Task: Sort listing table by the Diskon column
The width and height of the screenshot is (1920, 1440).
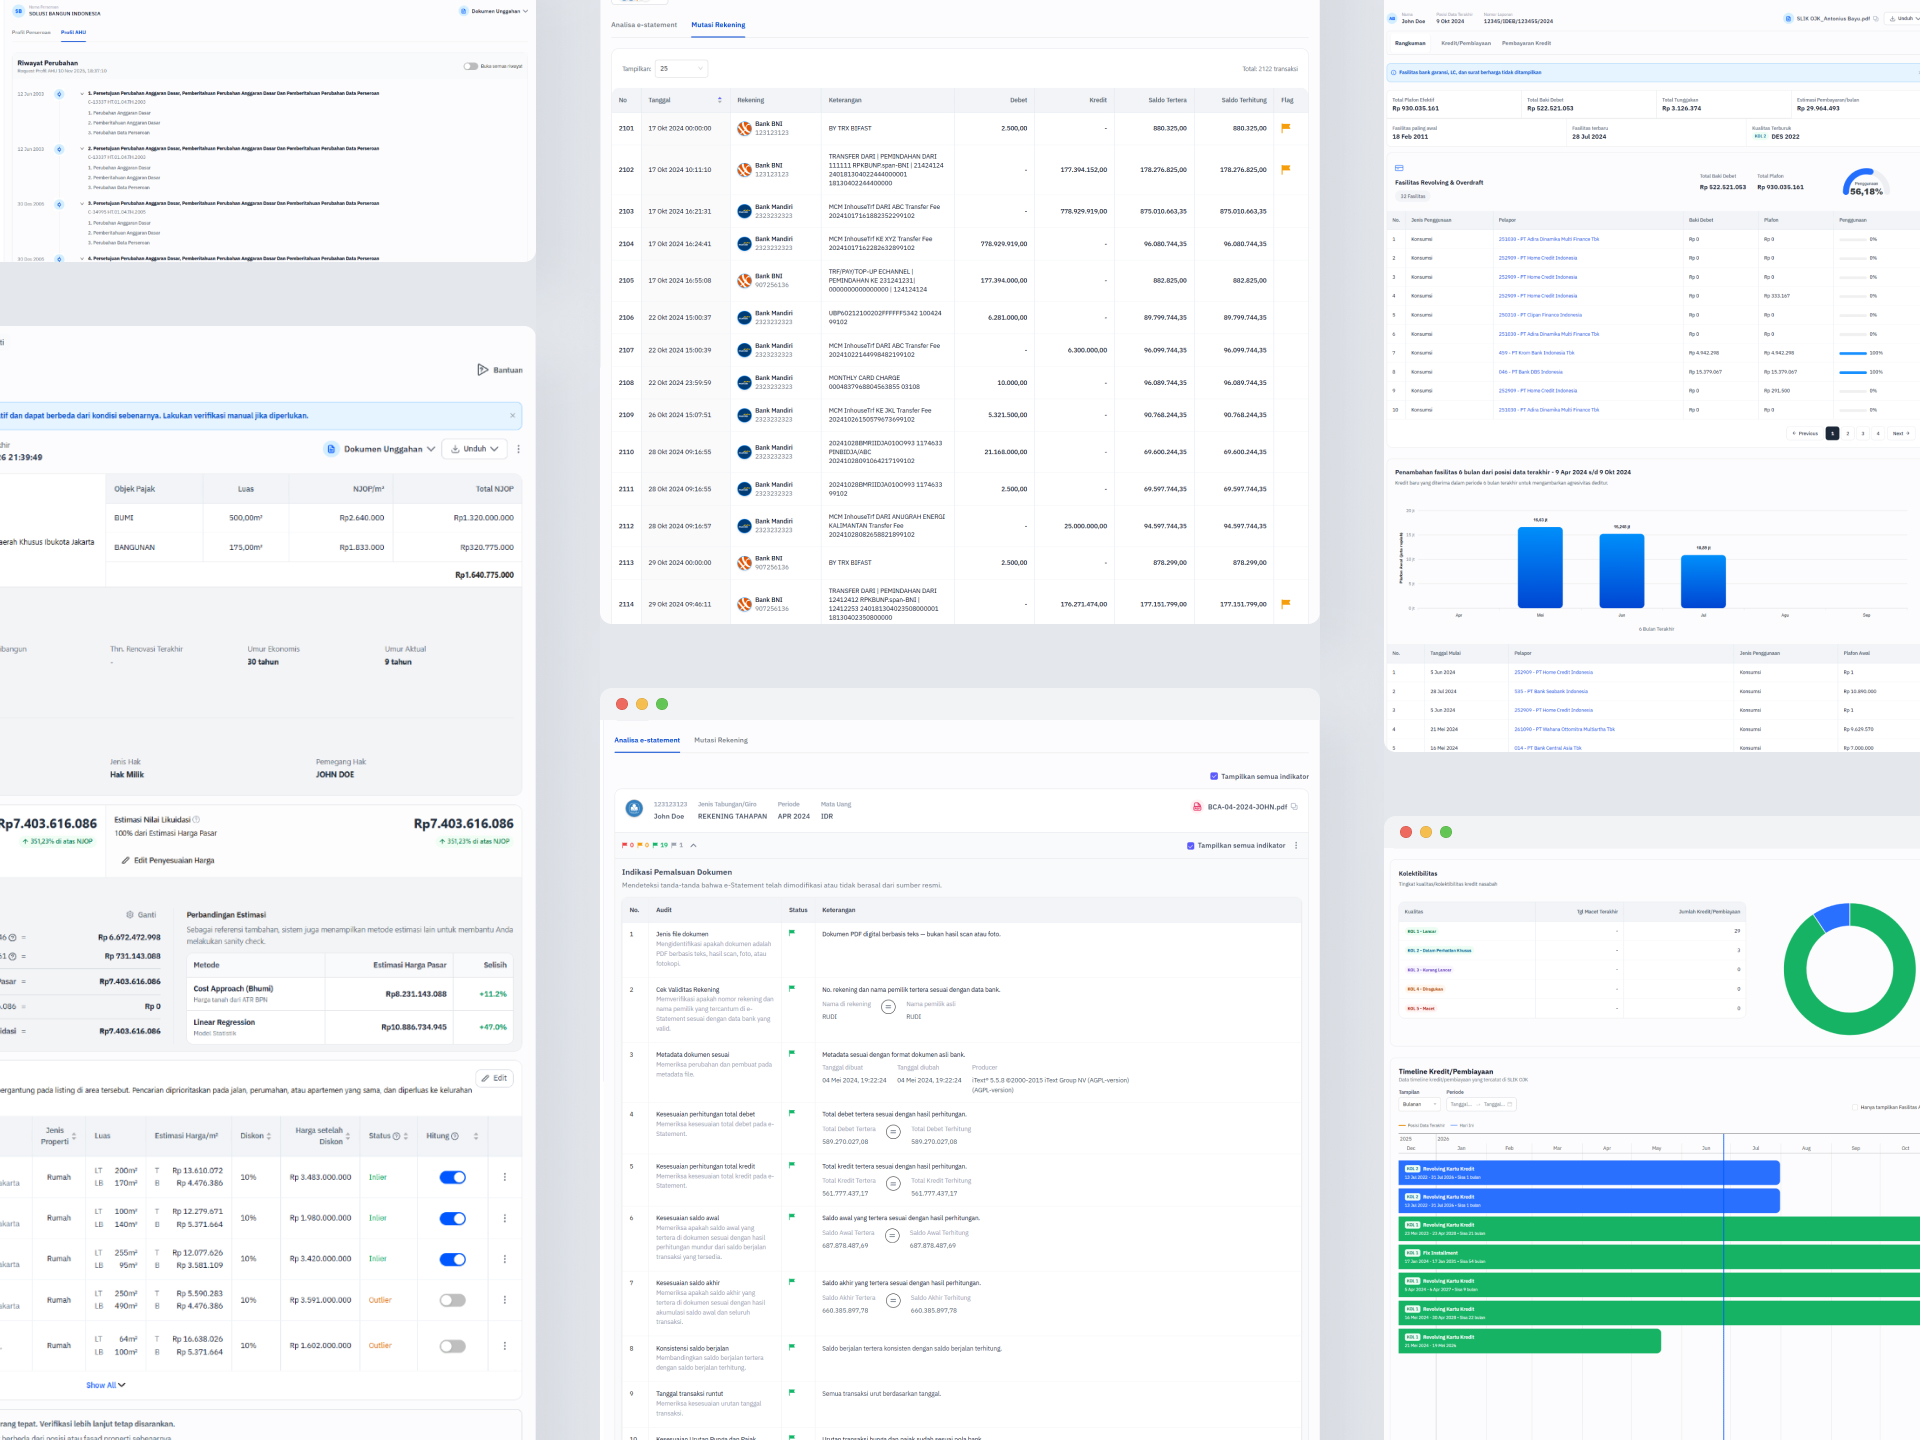Action: tap(269, 1136)
